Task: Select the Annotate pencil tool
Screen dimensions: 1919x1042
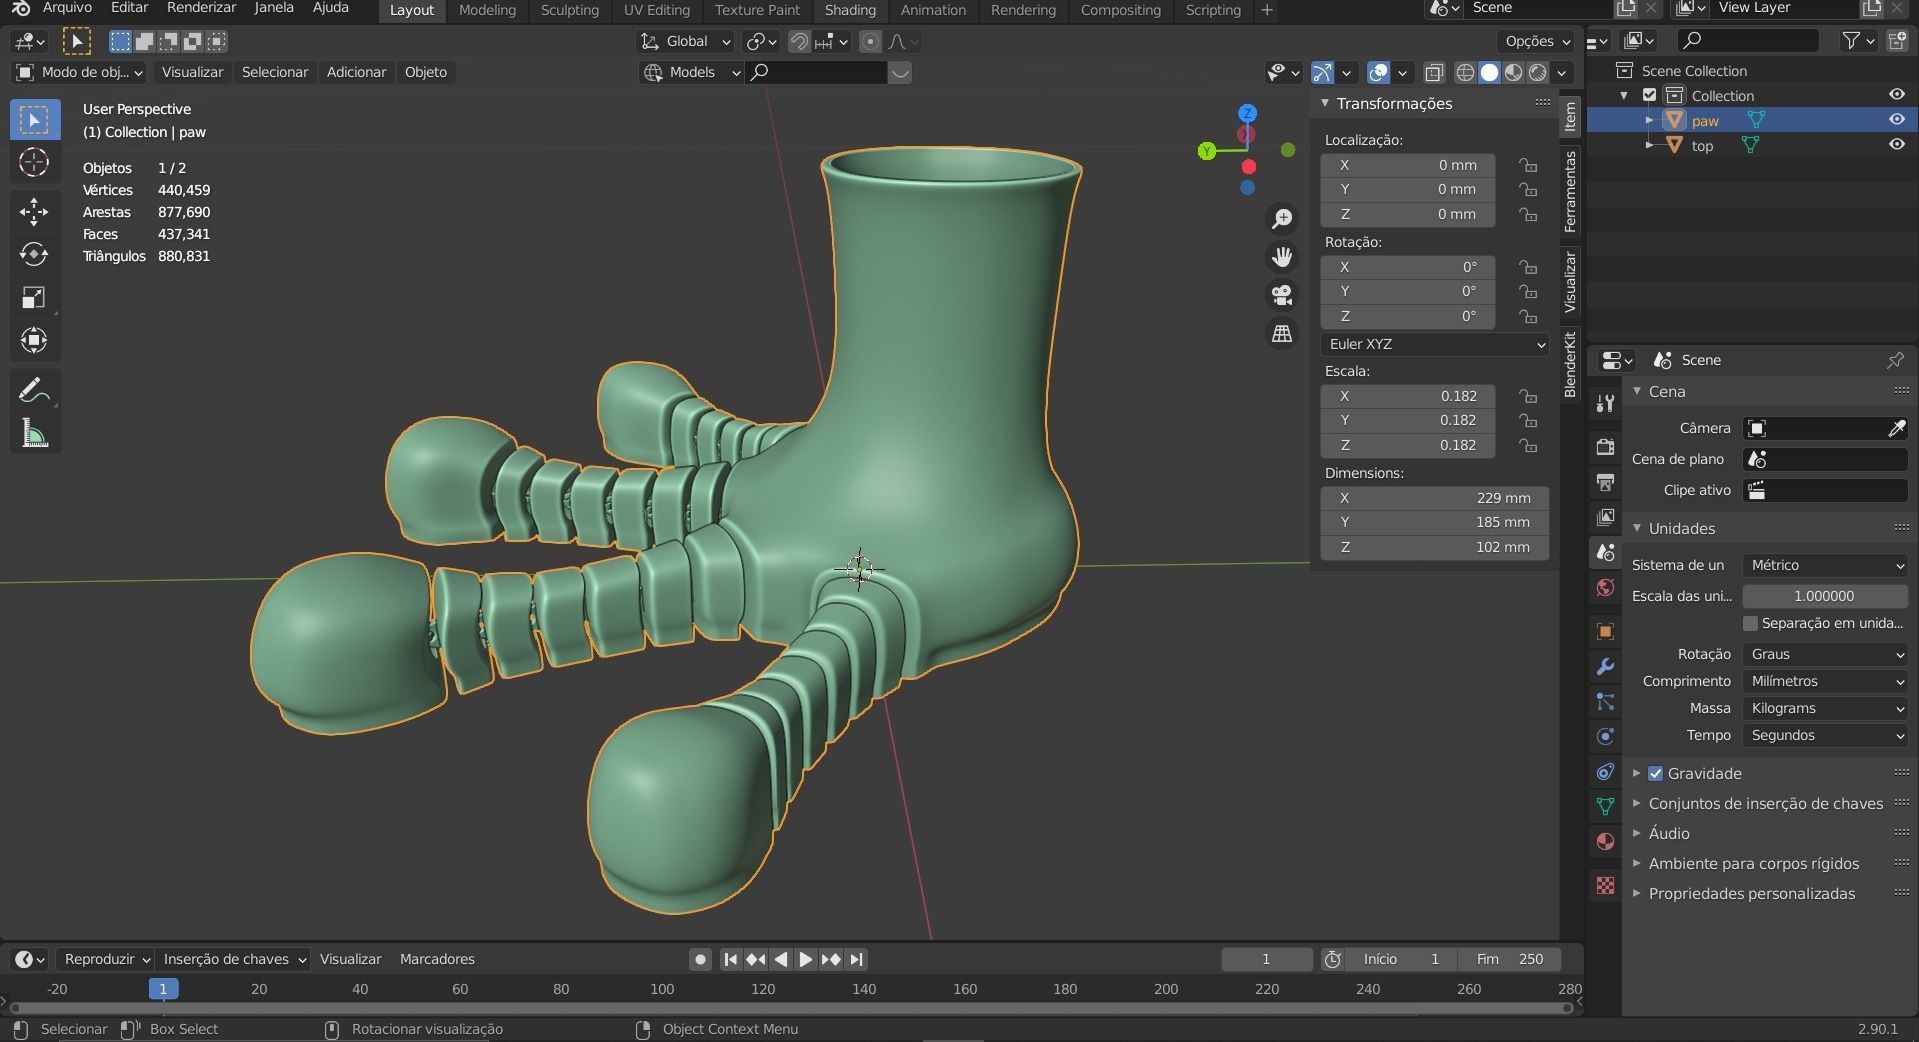Action: coord(34,390)
